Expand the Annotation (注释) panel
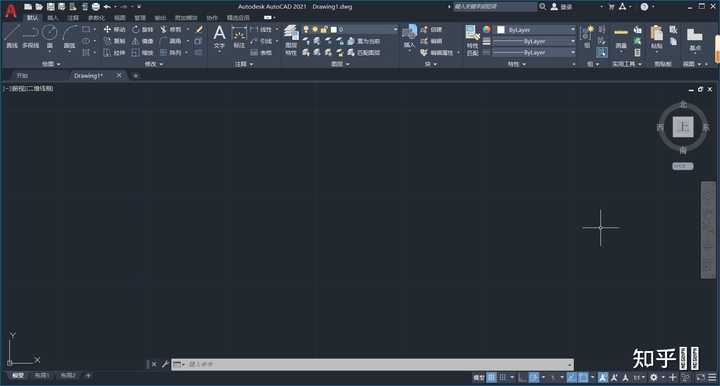Image resolution: width=720 pixels, height=386 pixels. pos(244,64)
